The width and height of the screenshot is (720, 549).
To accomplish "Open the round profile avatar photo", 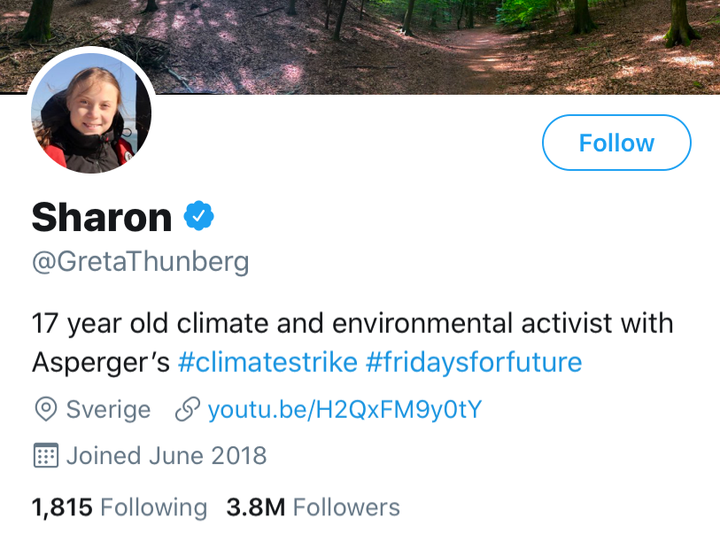I will click(92, 117).
